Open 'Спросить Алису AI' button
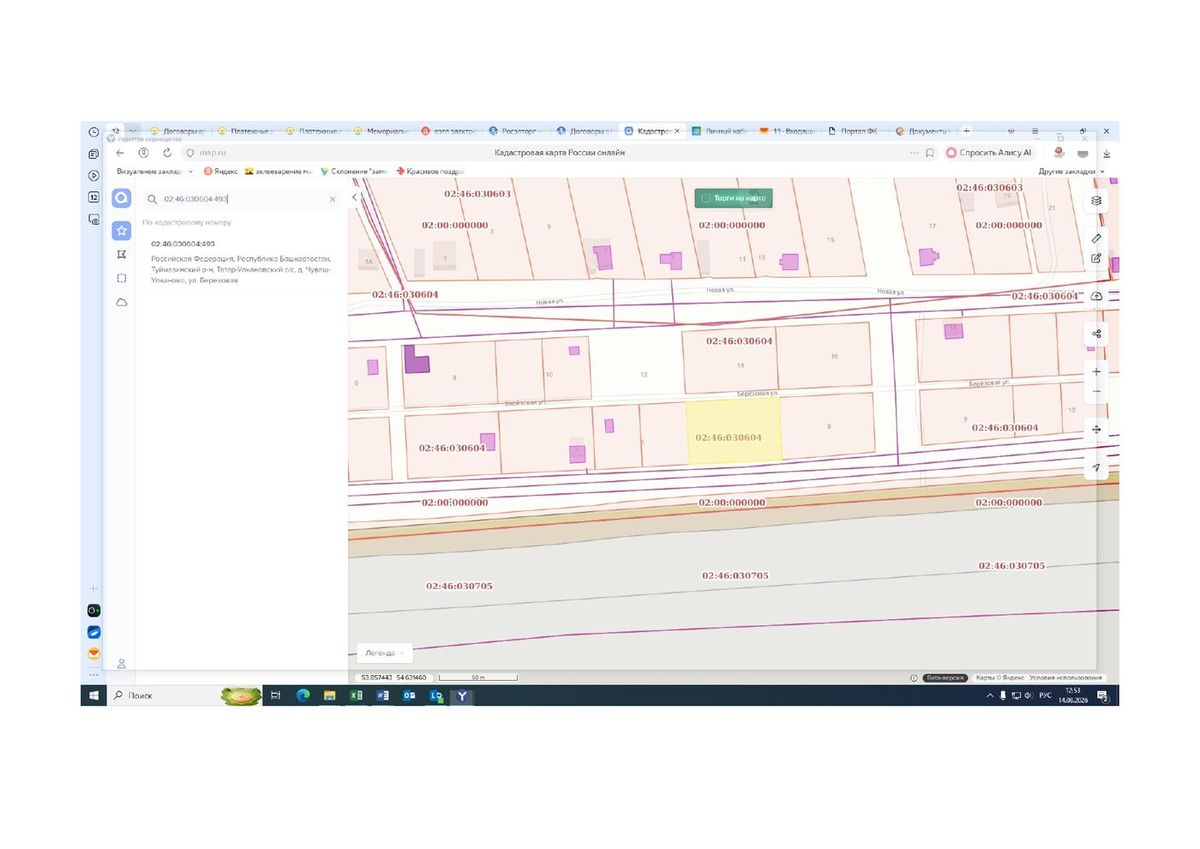The height and width of the screenshot is (849, 1200). (x=988, y=153)
